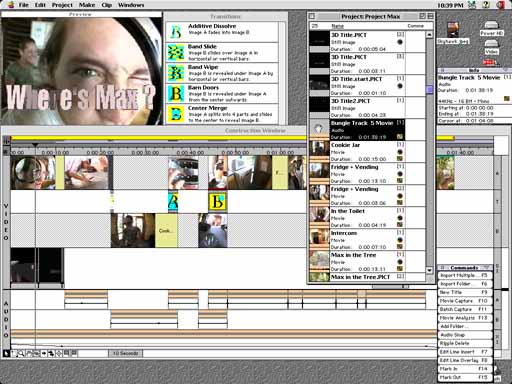
Task: Open the Make menu
Action: [87, 5]
